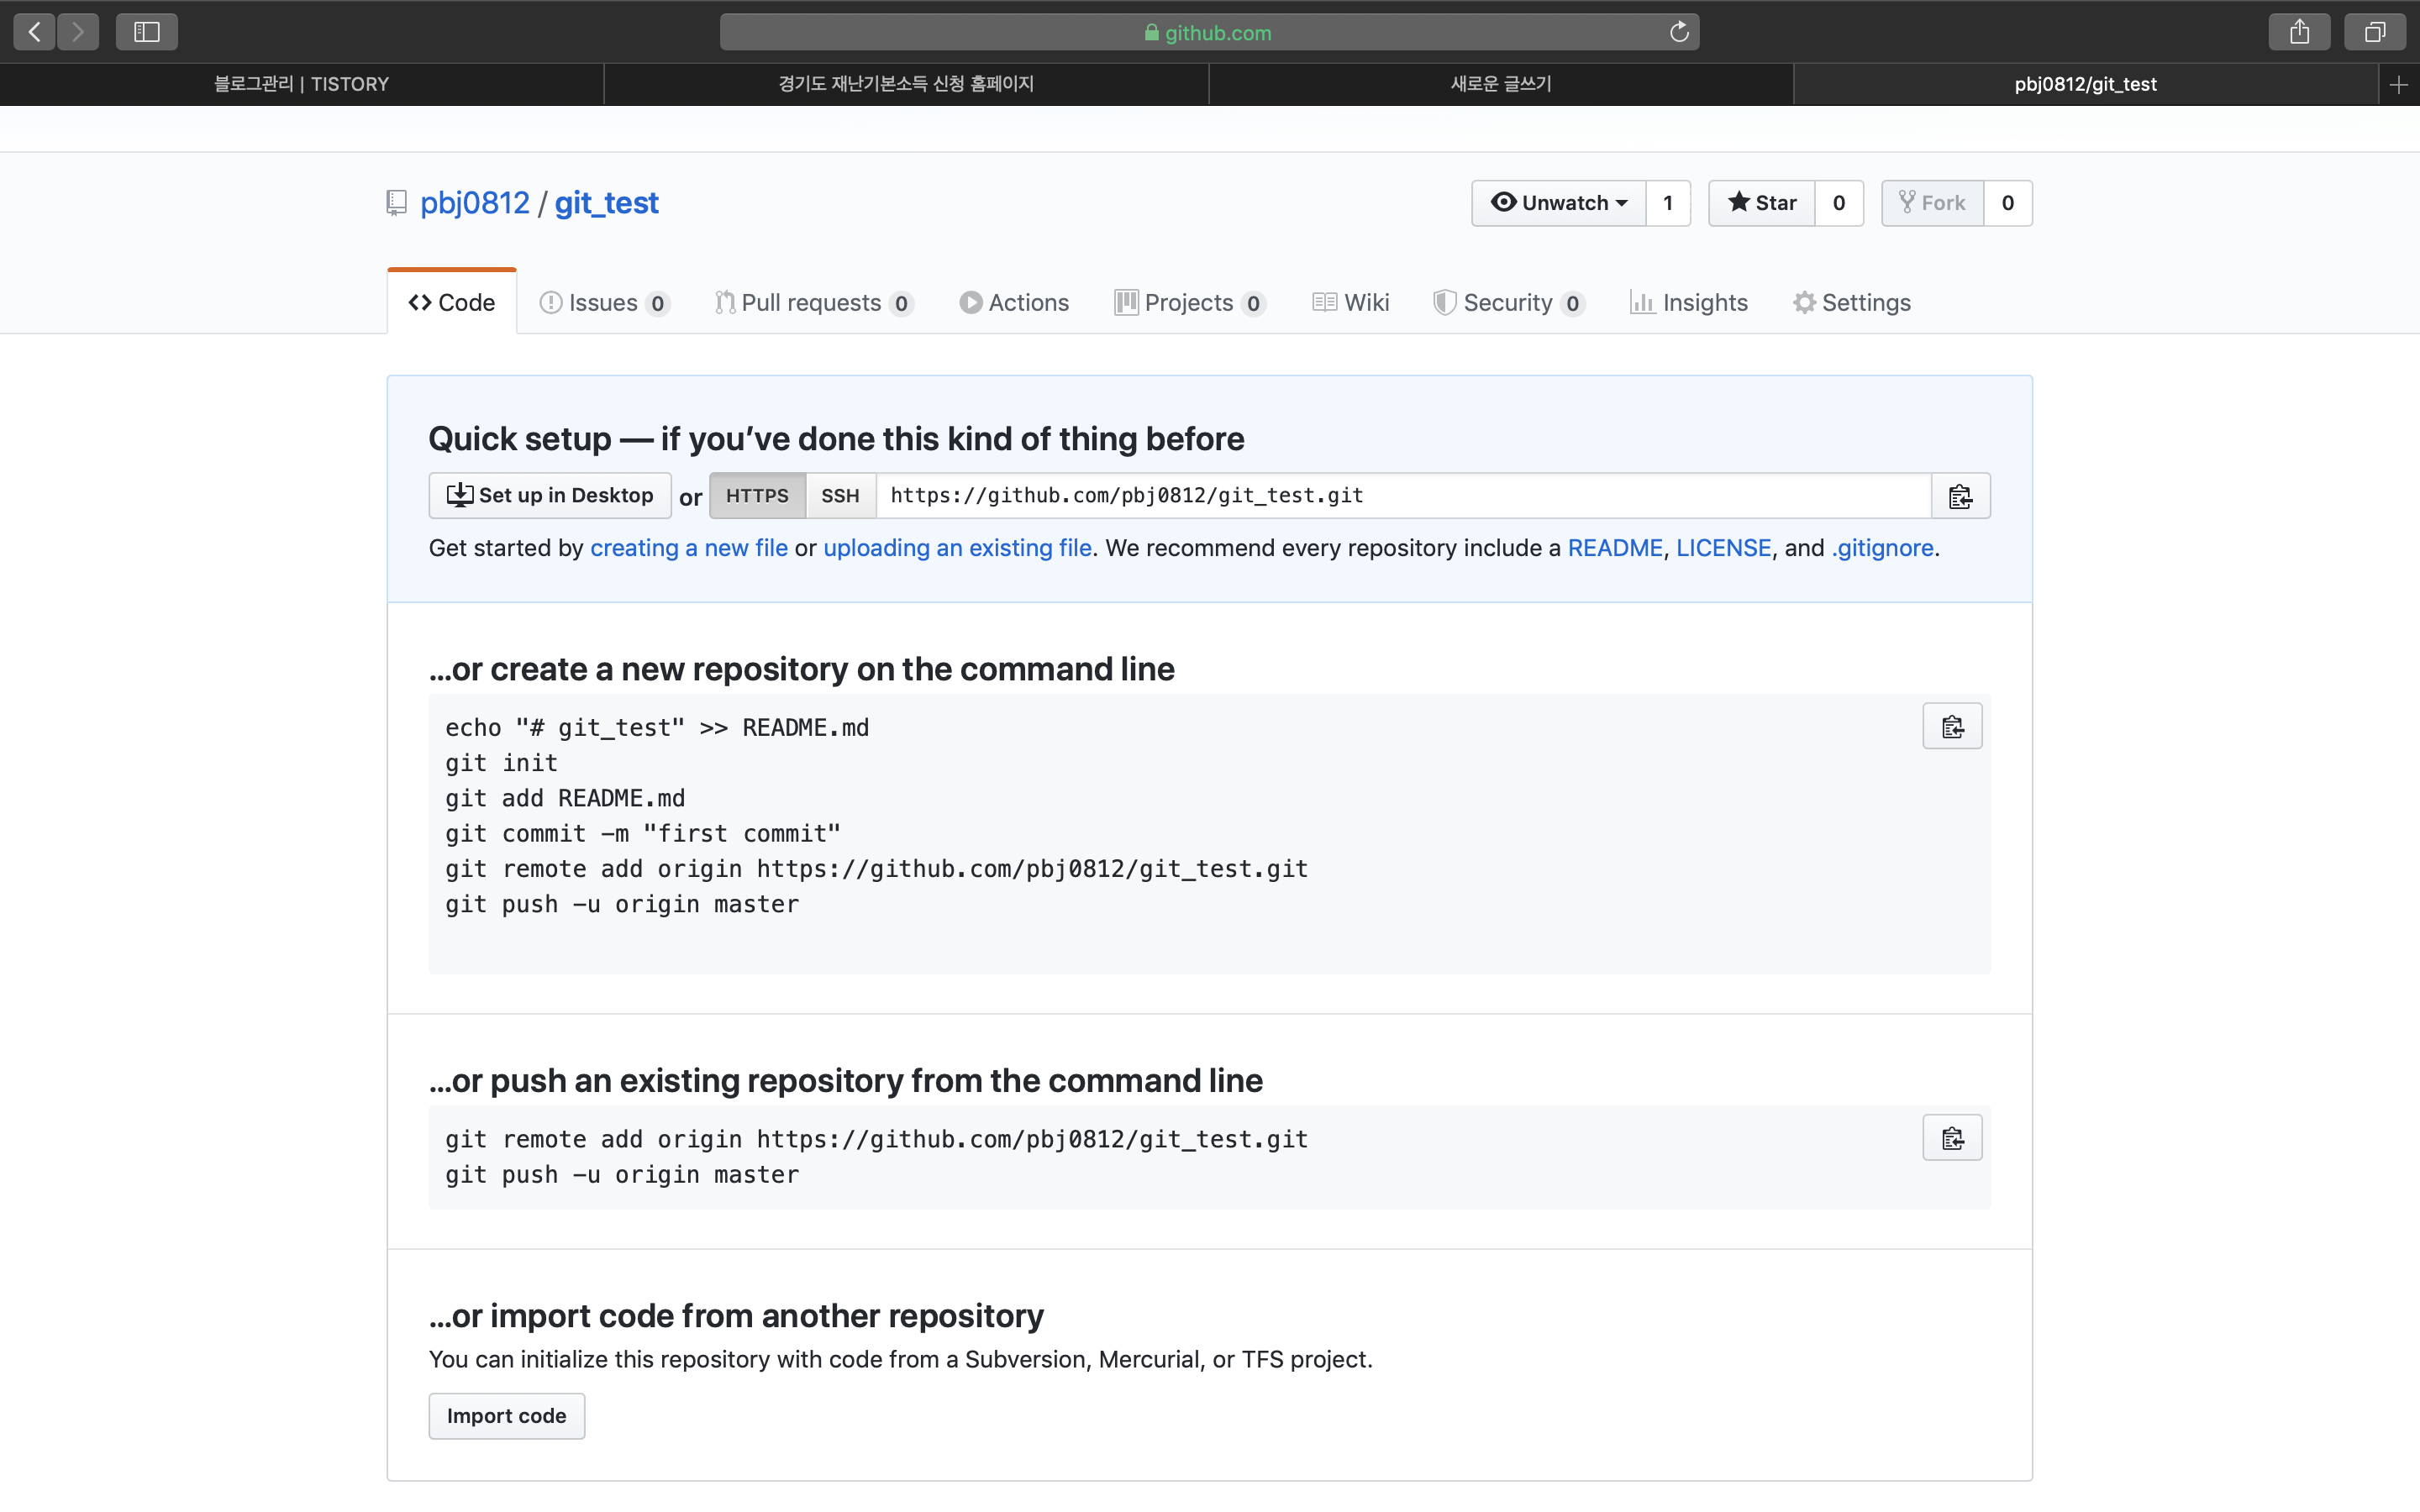Show the Safari tab overview
The height and width of the screenshot is (1512, 2420).
pos(2374,32)
